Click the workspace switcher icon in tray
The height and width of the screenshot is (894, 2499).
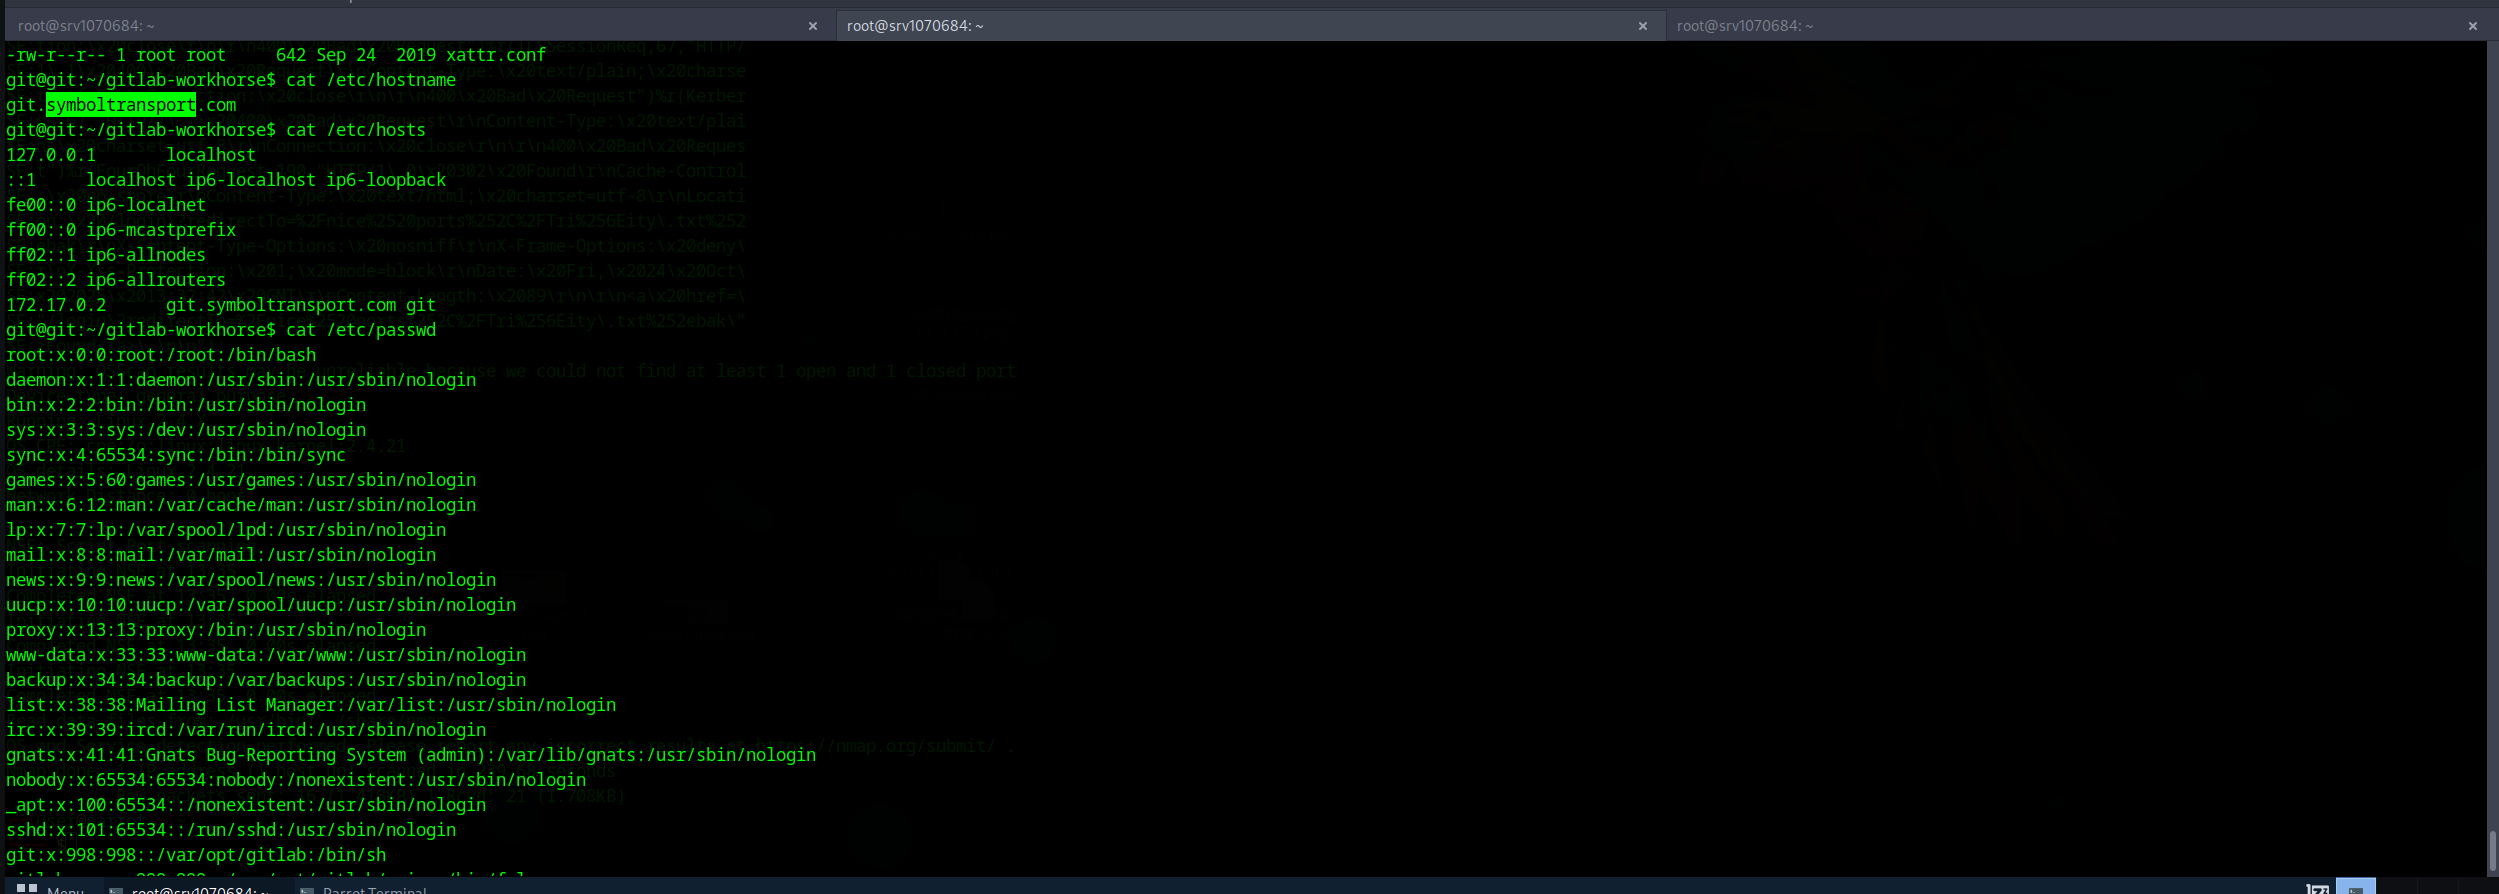click(x=2317, y=888)
